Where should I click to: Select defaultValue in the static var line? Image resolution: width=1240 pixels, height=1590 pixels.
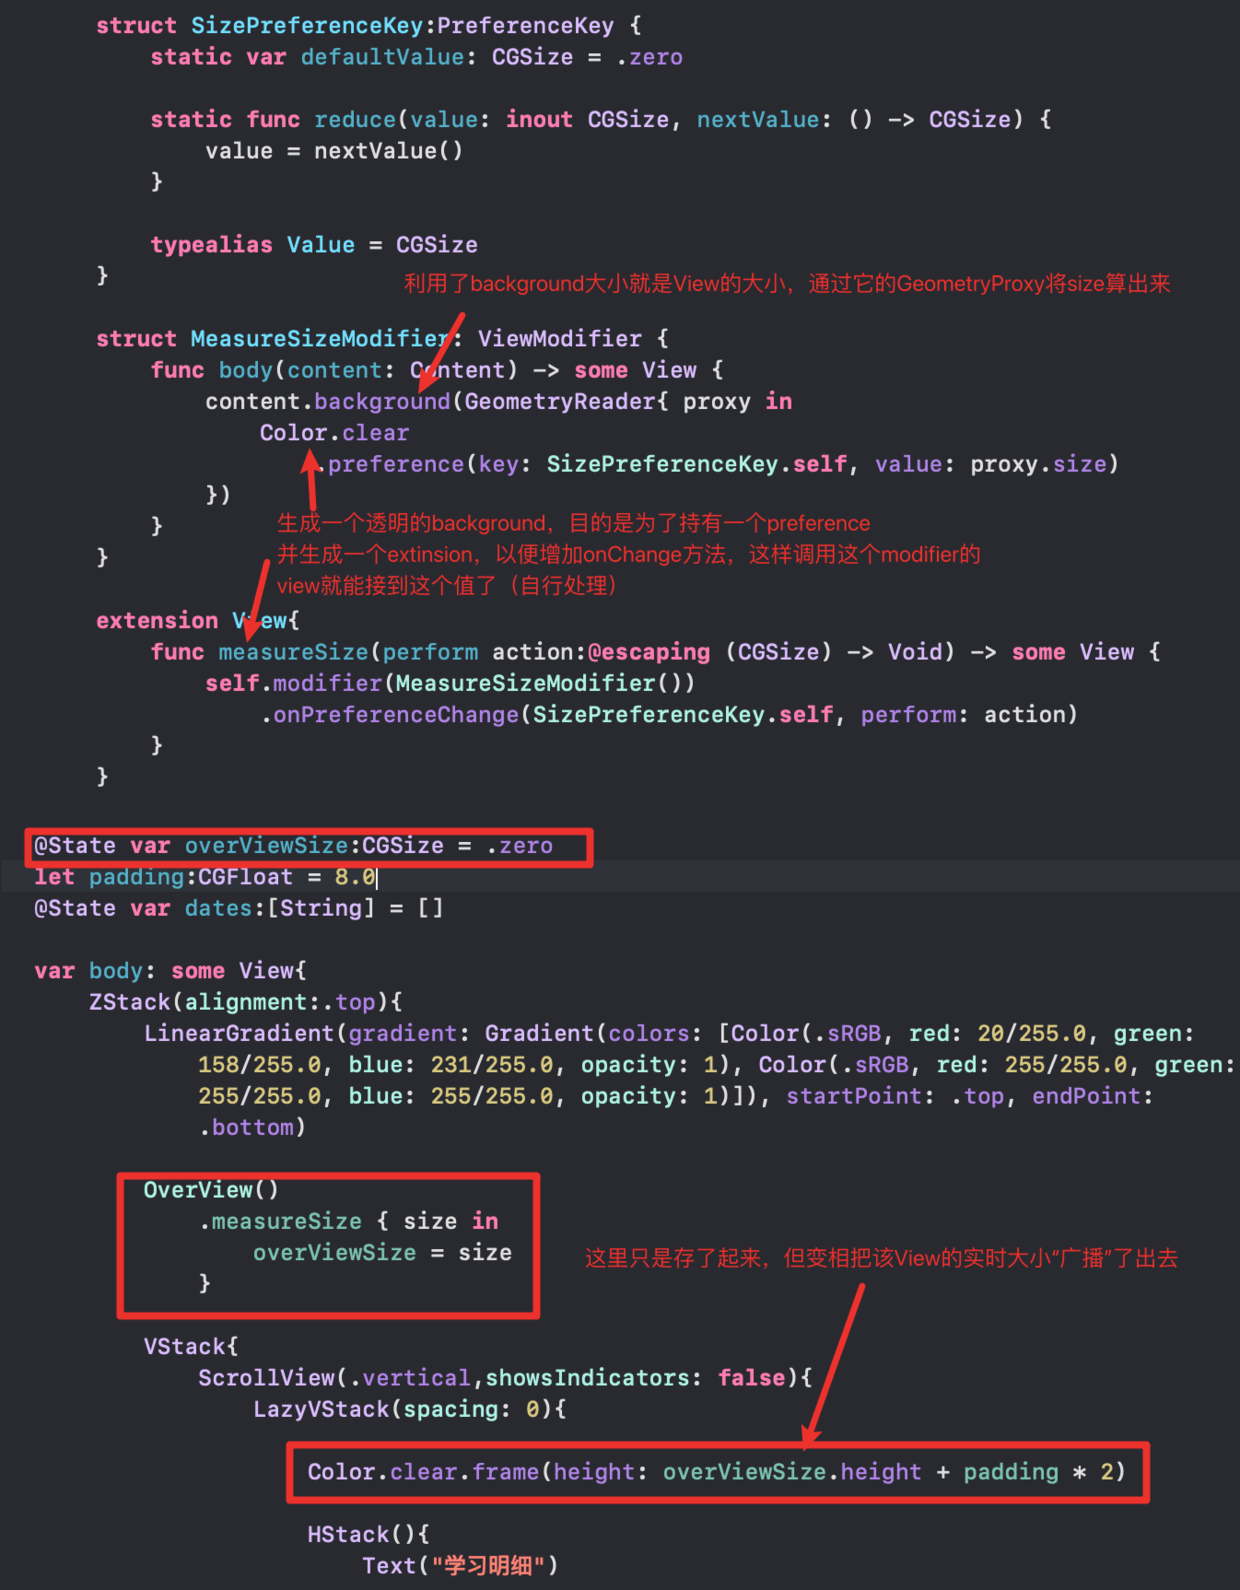click(382, 57)
